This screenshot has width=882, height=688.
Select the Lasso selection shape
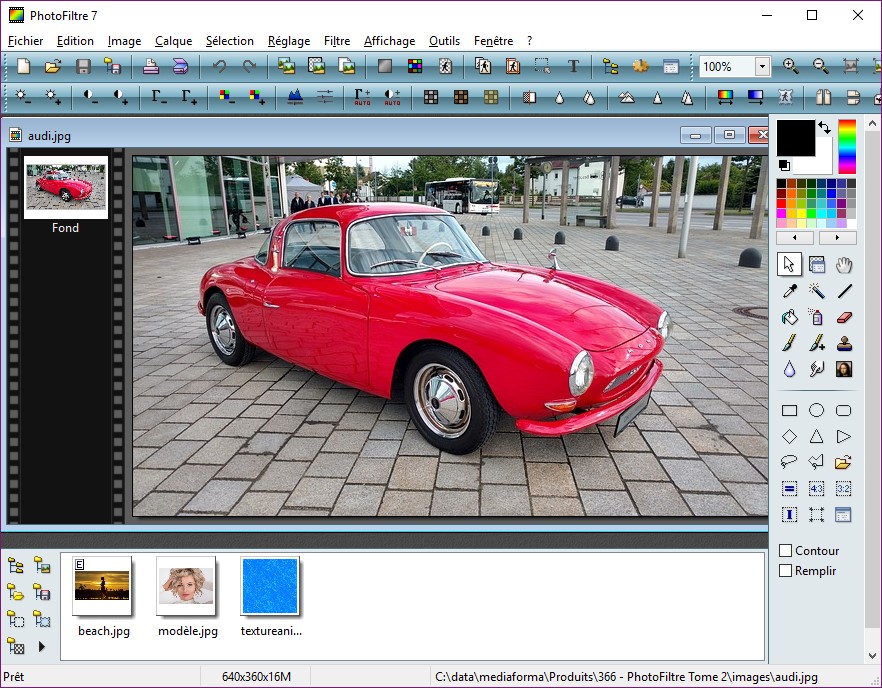coord(789,462)
